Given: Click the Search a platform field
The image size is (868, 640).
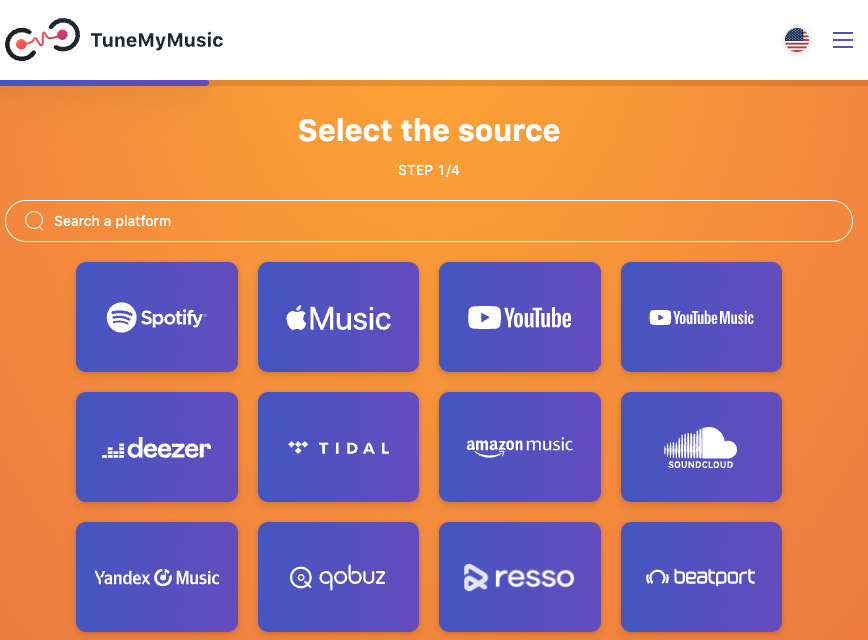Looking at the screenshot, I should point(430,221).
